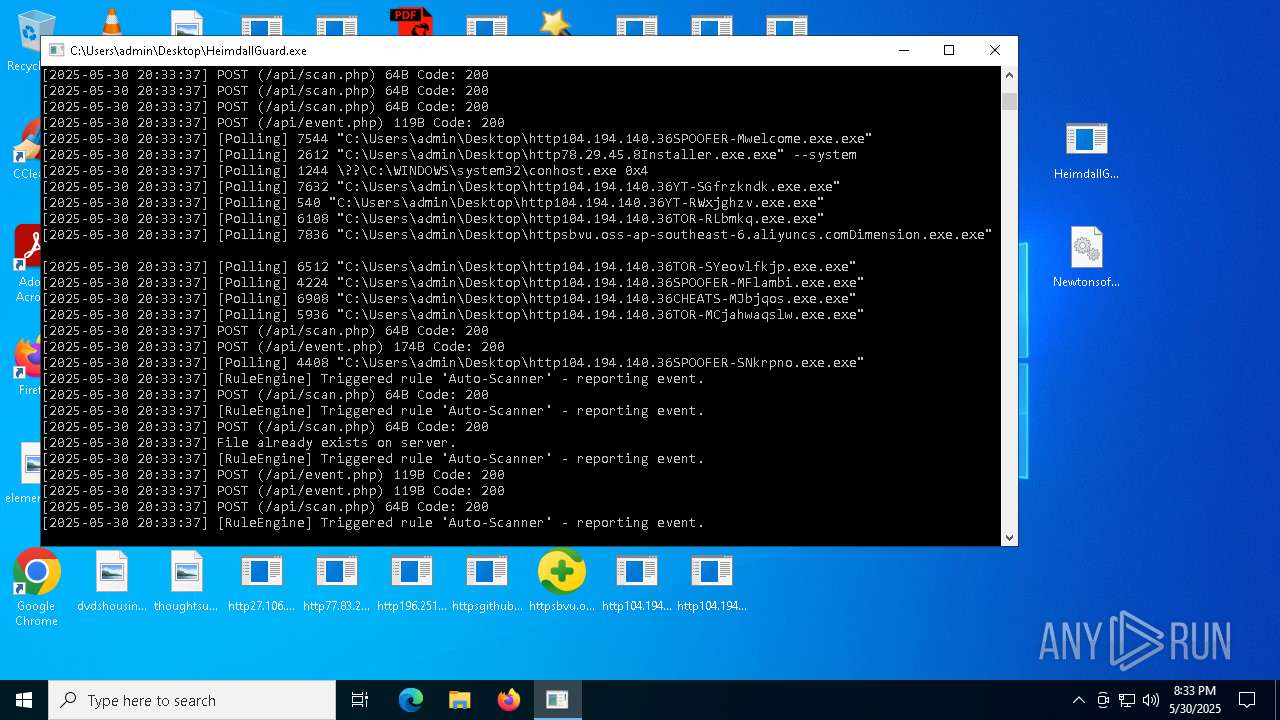
Task: Click the SPOOFER-Mwelcome.exe.exe polling line
Action: point(458,138)
